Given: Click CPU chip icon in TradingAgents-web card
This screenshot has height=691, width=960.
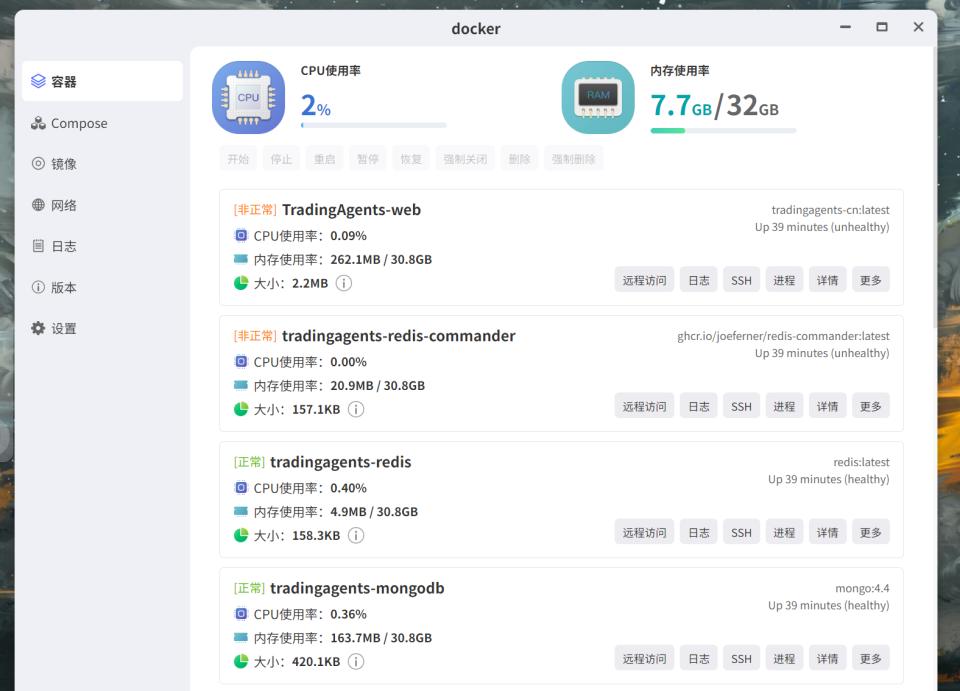Looking at the screenshot, I should point(241,235).
